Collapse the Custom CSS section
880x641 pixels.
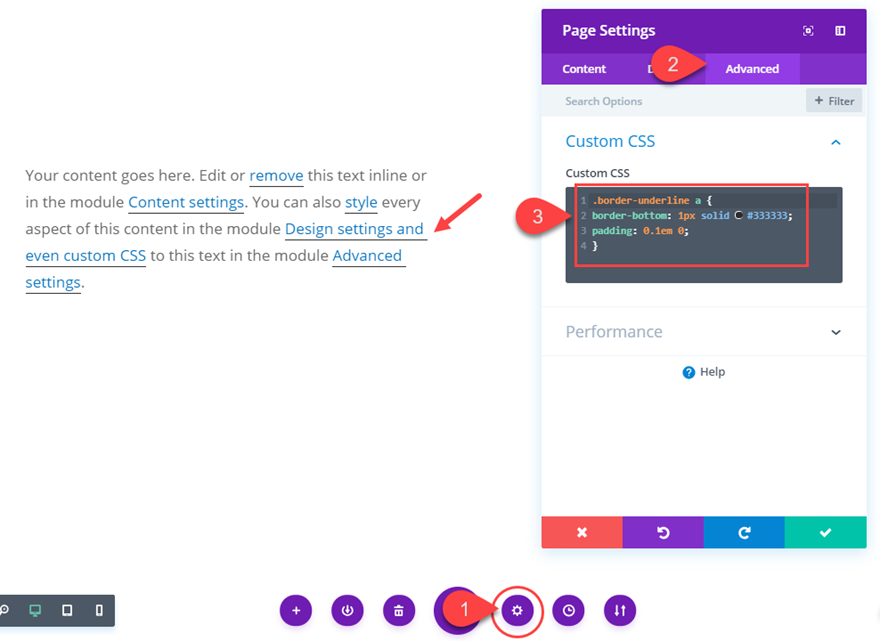pos(836,142)
